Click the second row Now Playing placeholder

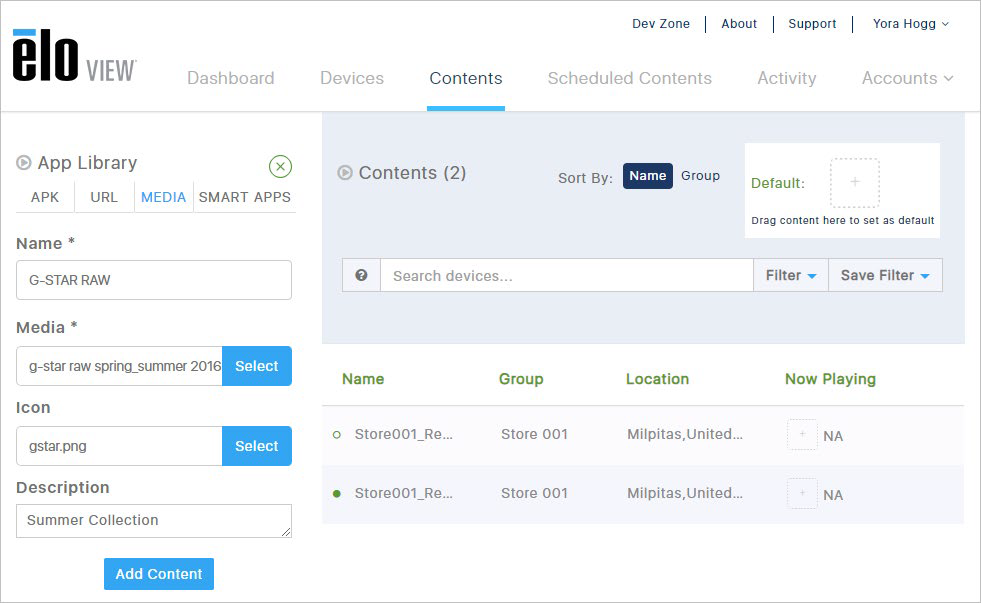coord(802,494)
